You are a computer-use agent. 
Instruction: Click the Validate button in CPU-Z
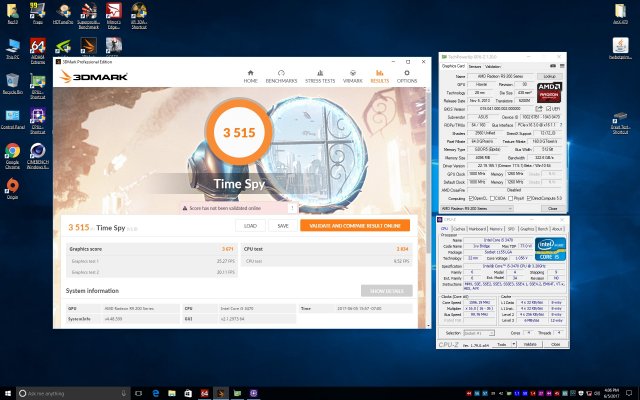[530, 344]
